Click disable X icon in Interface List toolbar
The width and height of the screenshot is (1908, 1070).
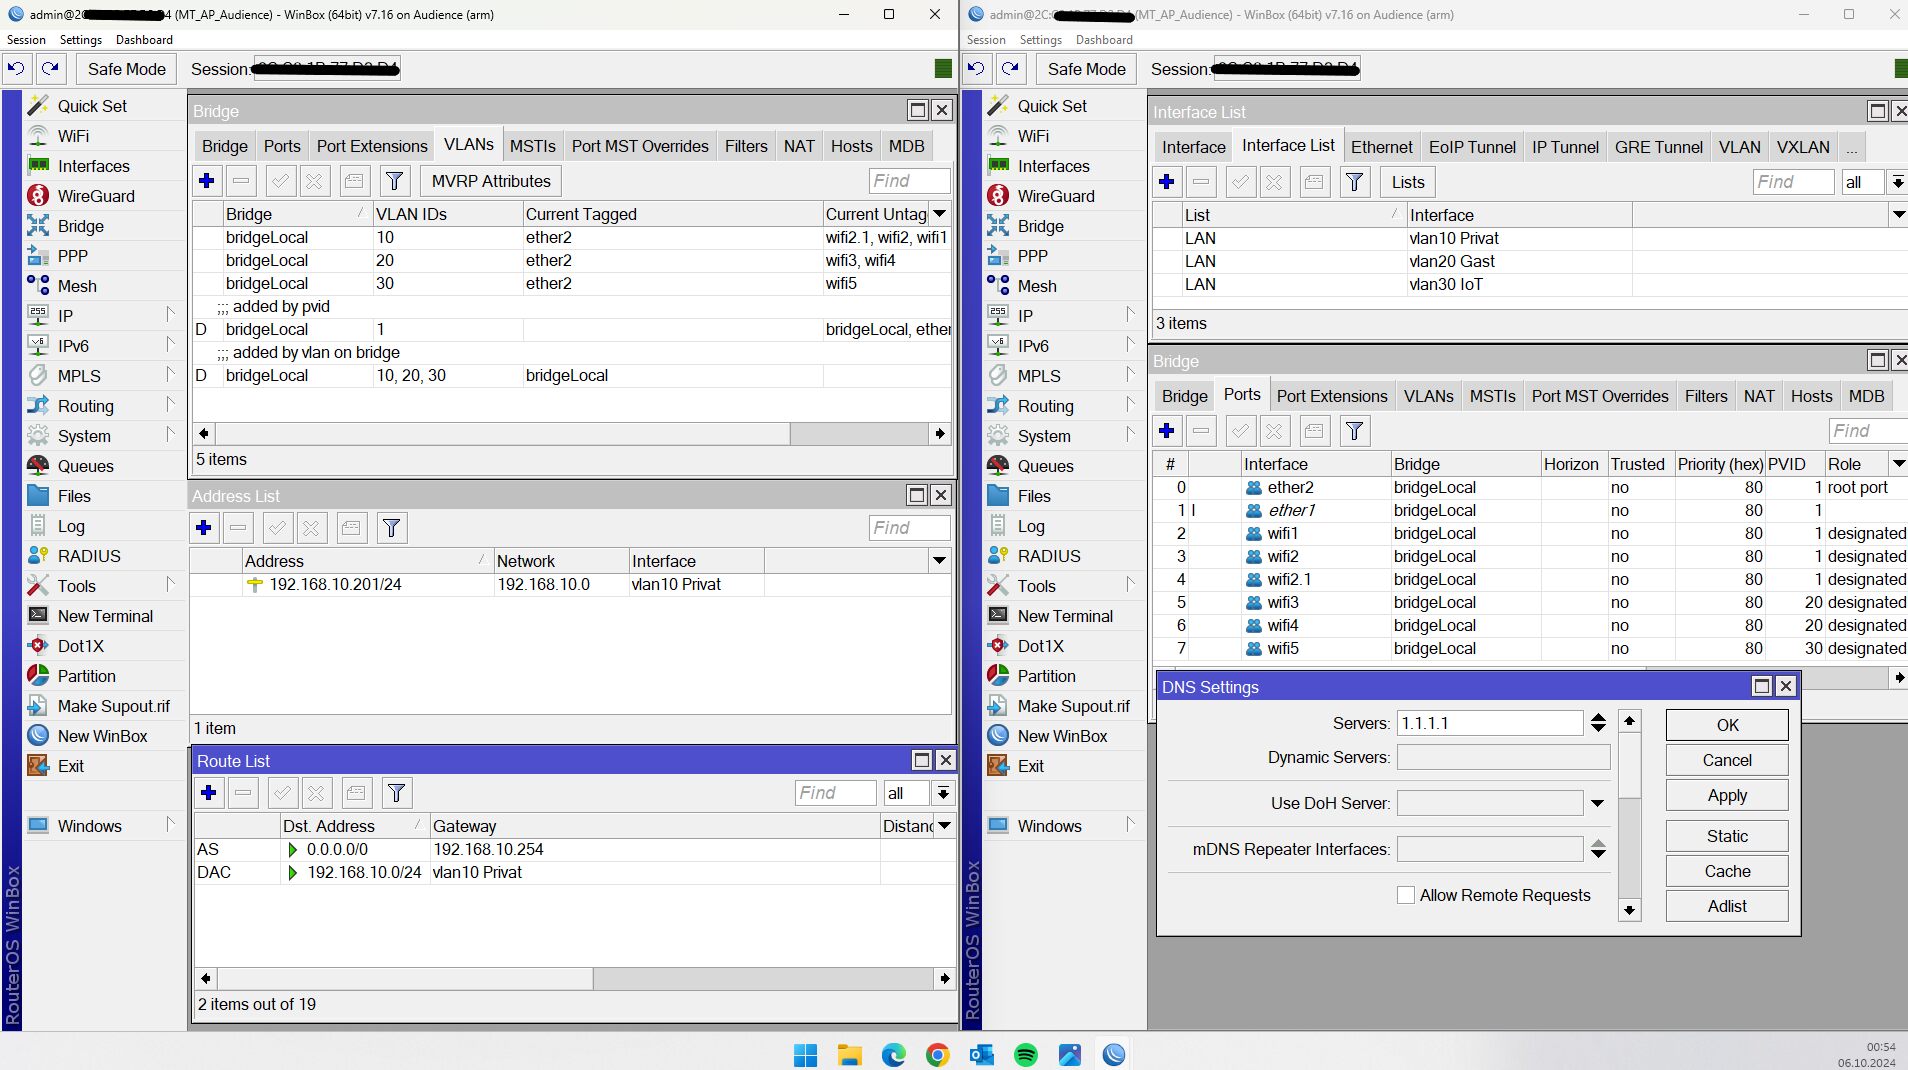(1274, 182)
